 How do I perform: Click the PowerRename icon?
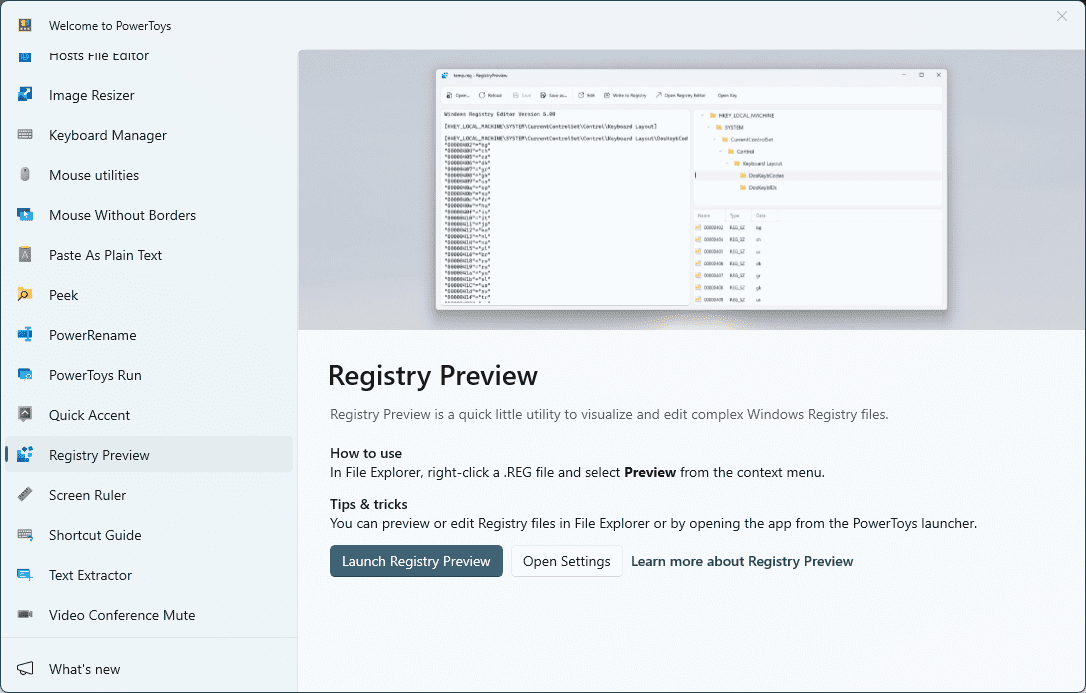pos(25,334)
